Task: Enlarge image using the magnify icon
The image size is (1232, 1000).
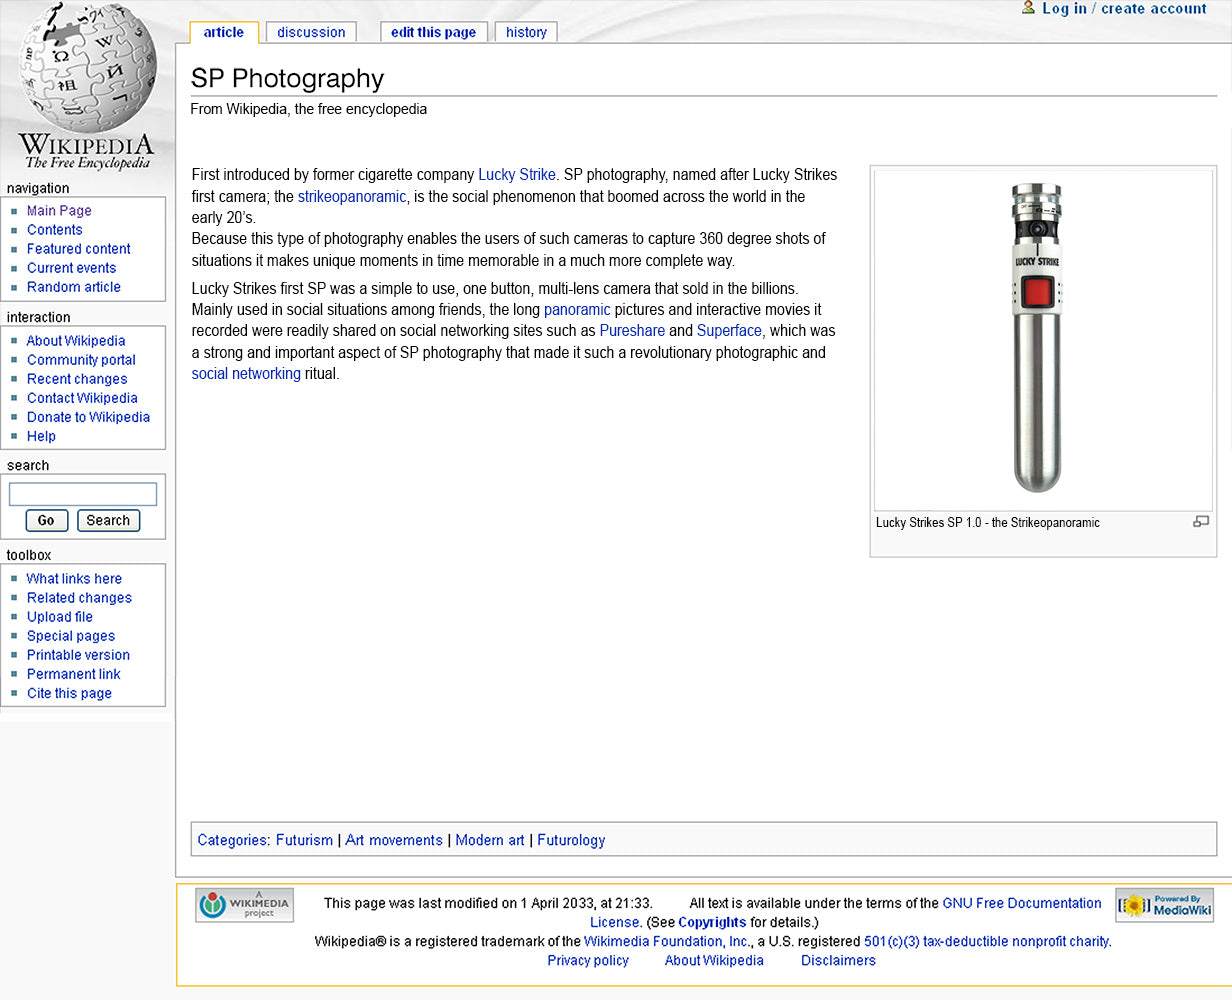Action: click(1201, 521)
